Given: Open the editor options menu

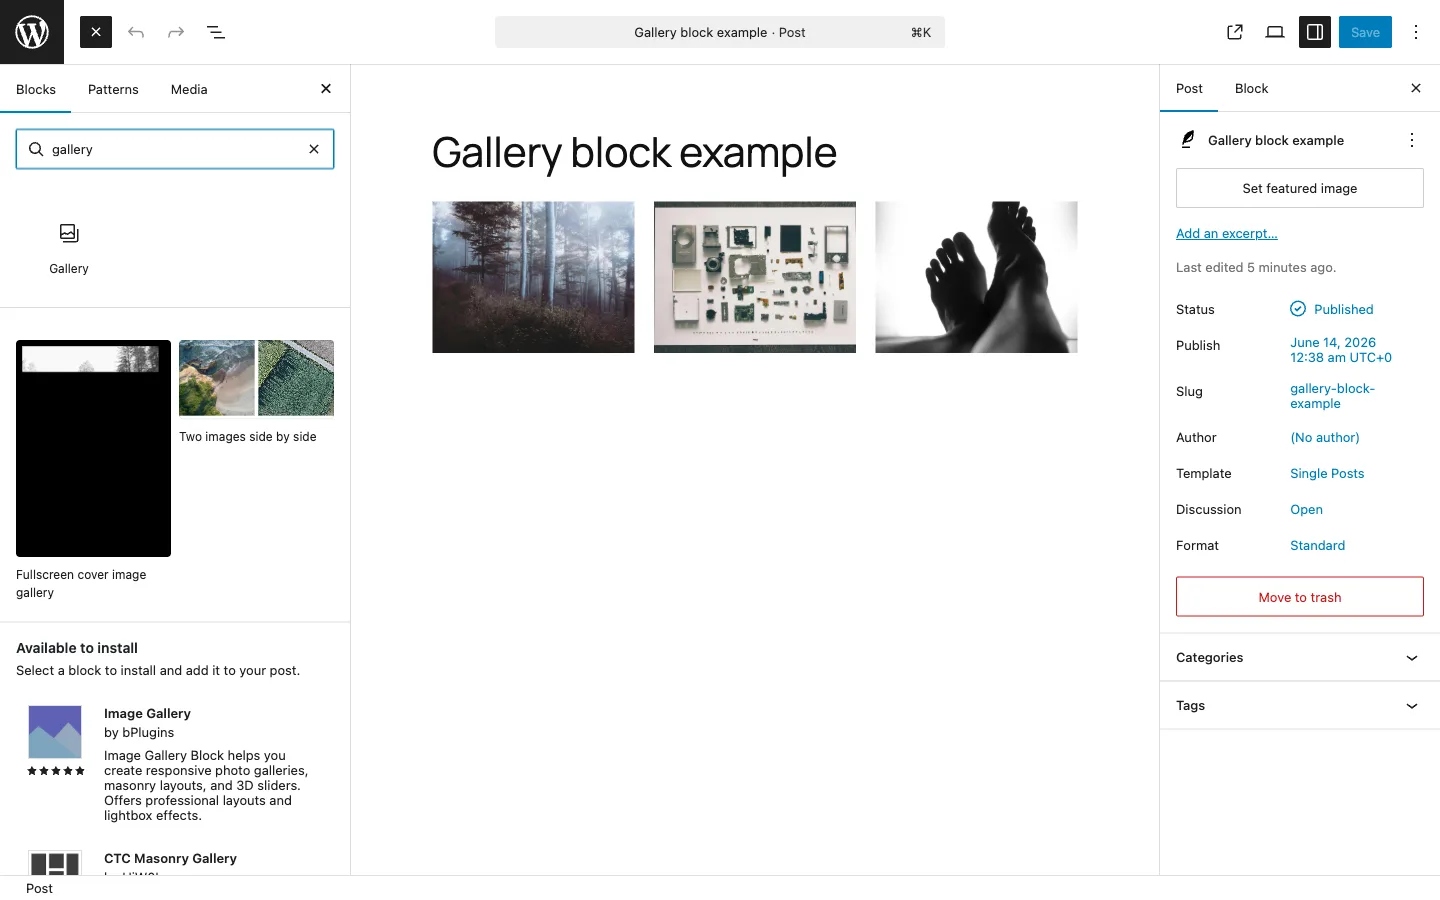Looking at the screenshot, I should coord(1416,32).
